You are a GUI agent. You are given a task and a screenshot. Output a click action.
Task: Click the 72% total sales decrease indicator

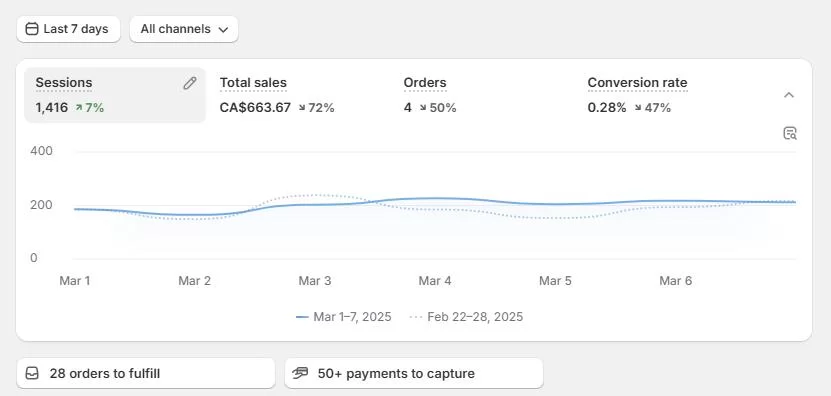pyautogui.click(x=316, y=108)
